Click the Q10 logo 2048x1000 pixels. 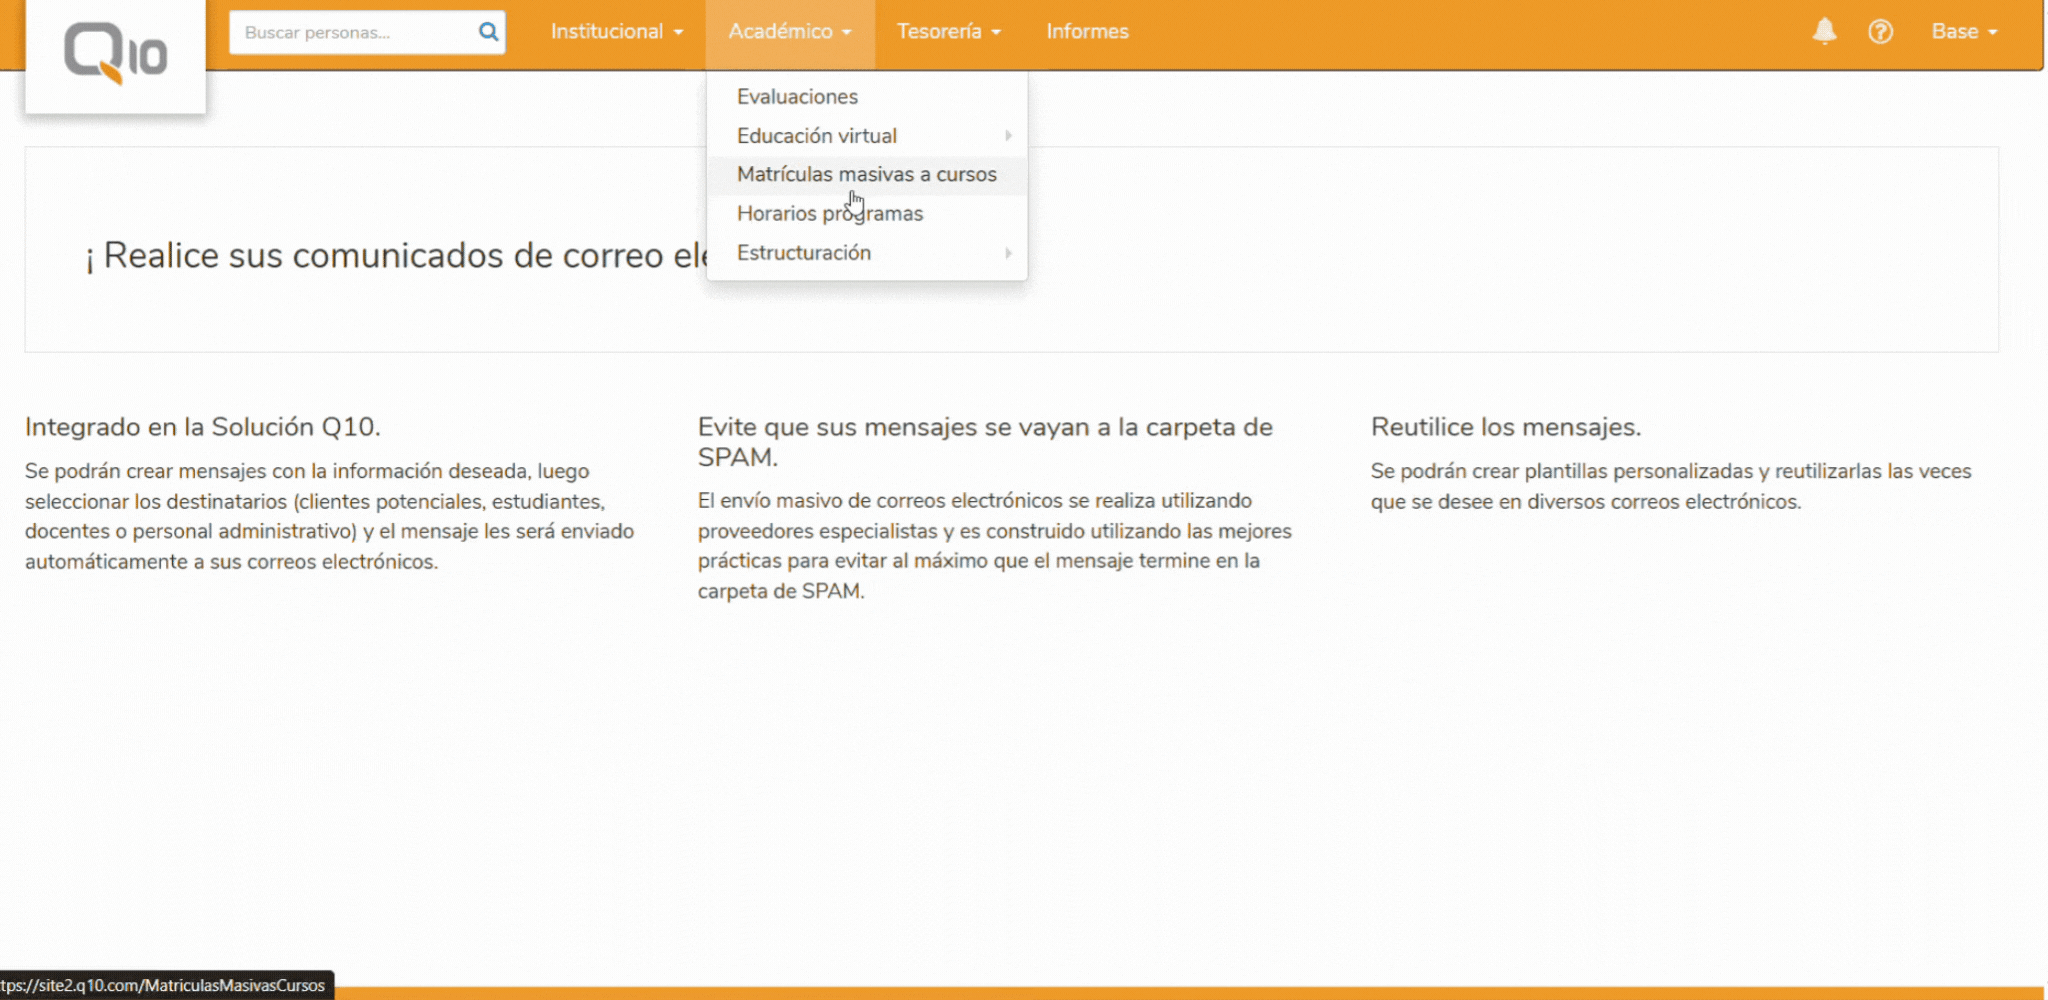click(x=115, y=53)
